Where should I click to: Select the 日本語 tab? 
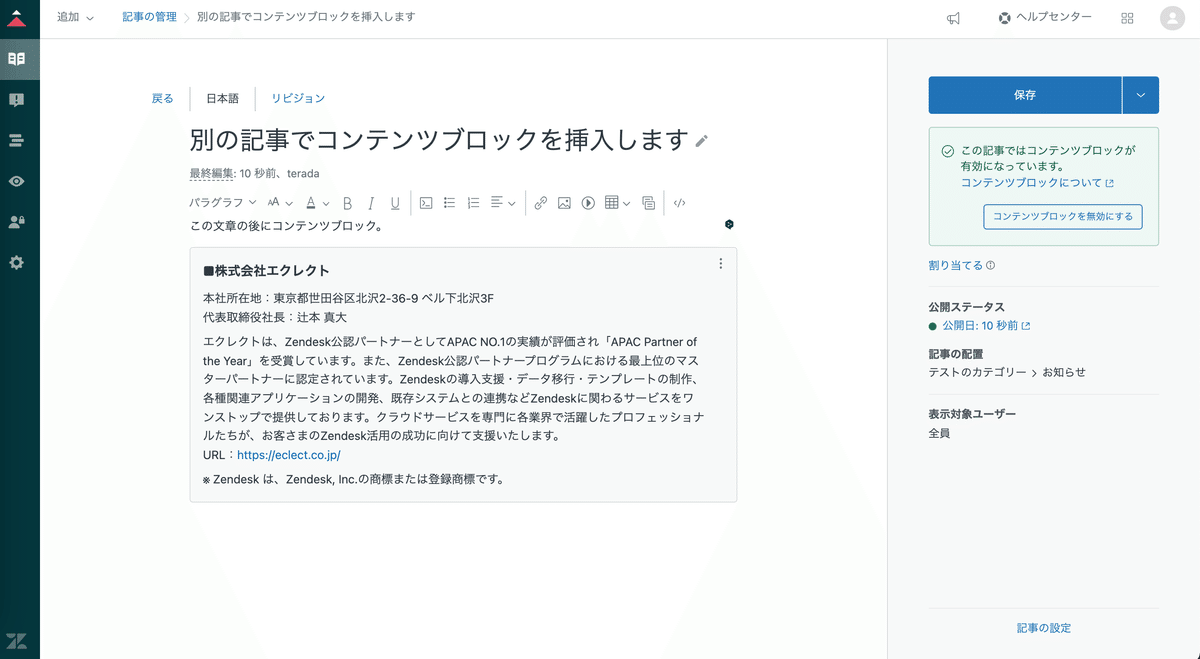pyautogui.click(x=222, y=98)
